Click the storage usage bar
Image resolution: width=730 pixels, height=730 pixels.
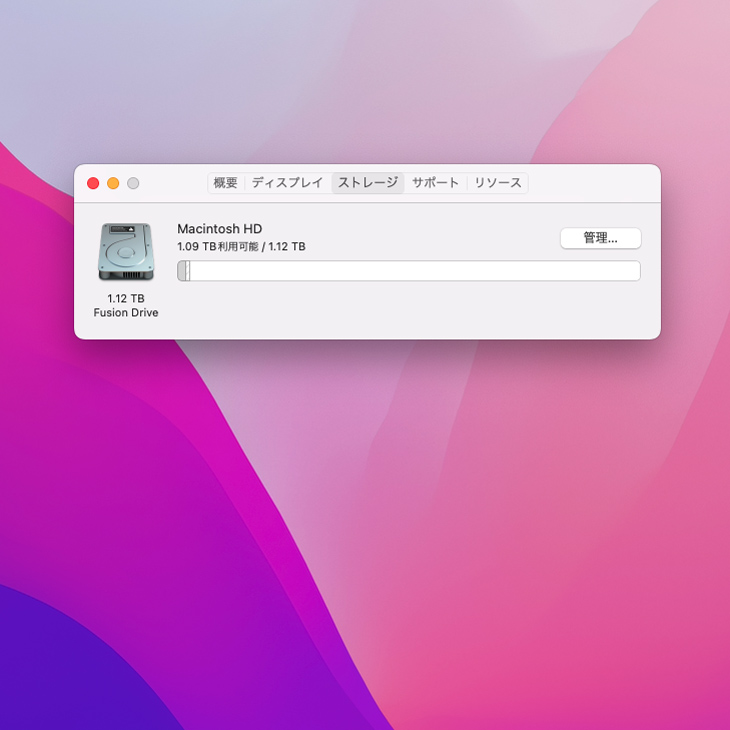point(409,271)
